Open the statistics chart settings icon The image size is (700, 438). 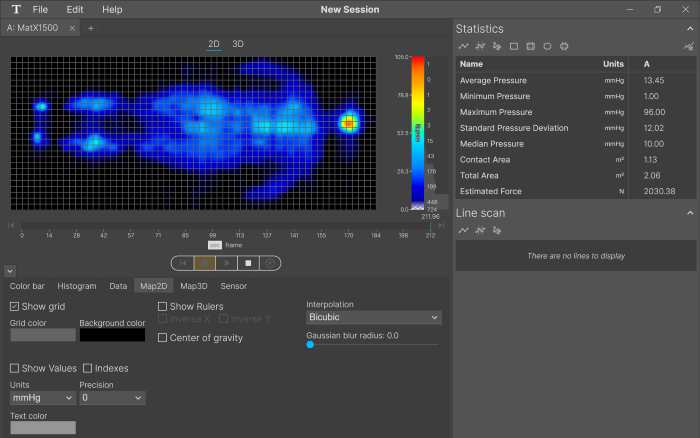click(x=689, y=46)
